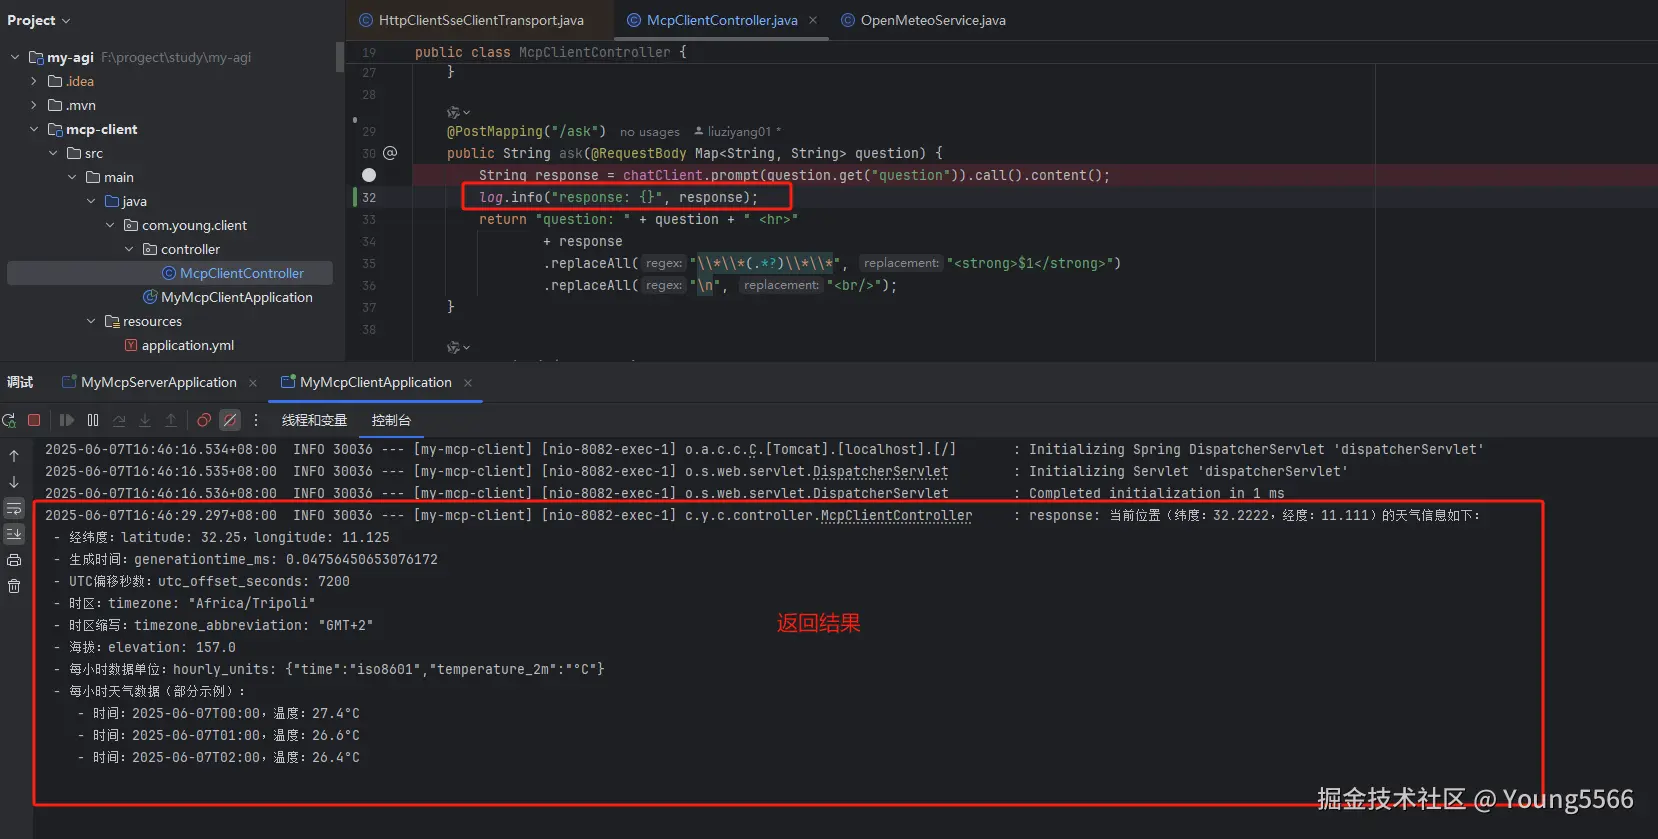The image size is (1658, 839).
Task: Click the sticky 'public class McpClientController' header line
Action: click(550, 52)
